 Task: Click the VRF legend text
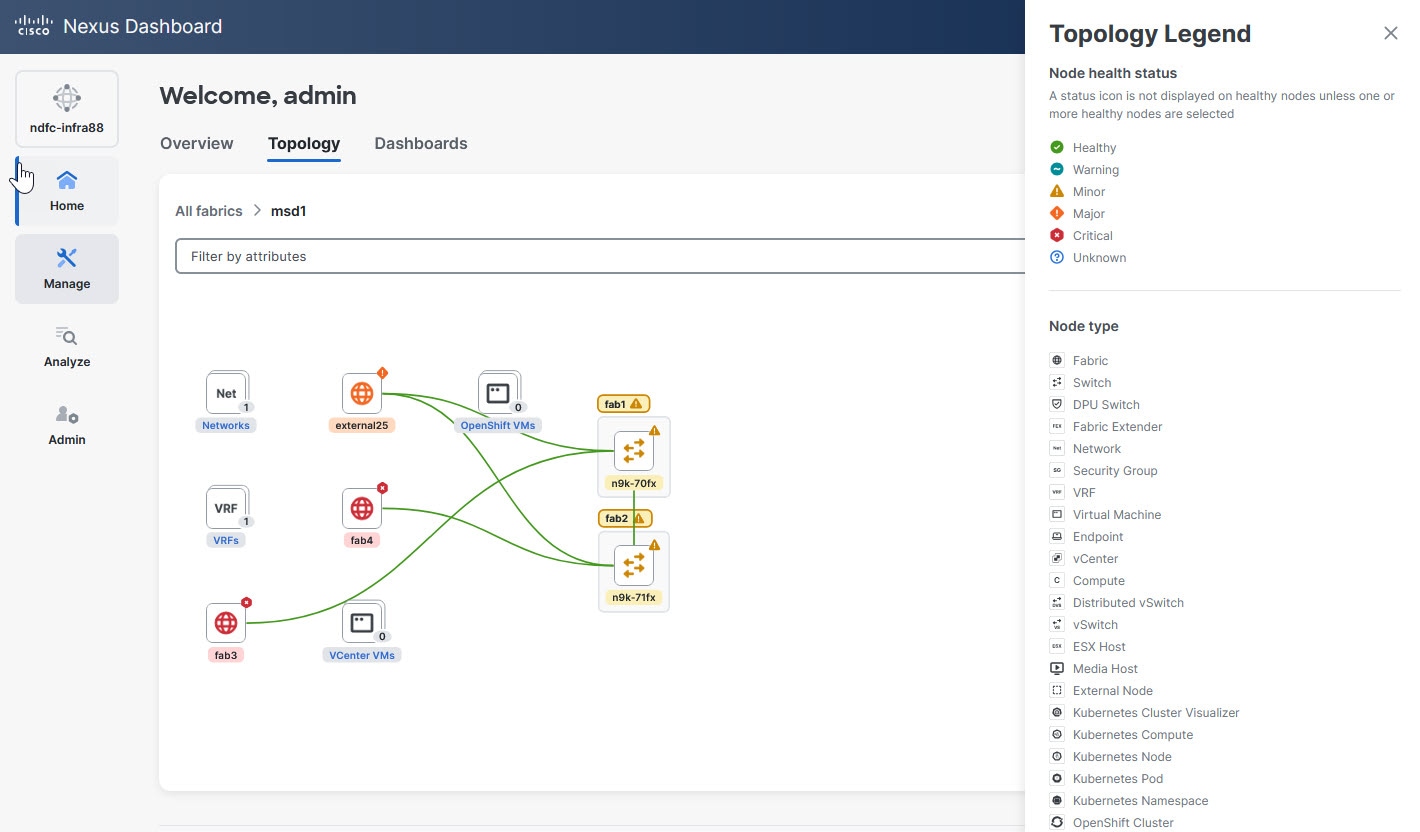click(x=1084, y=492)
